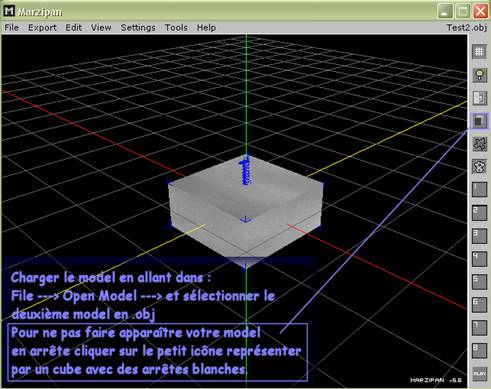Click the PLAY button
491x389 pixels.
[479, 373]
